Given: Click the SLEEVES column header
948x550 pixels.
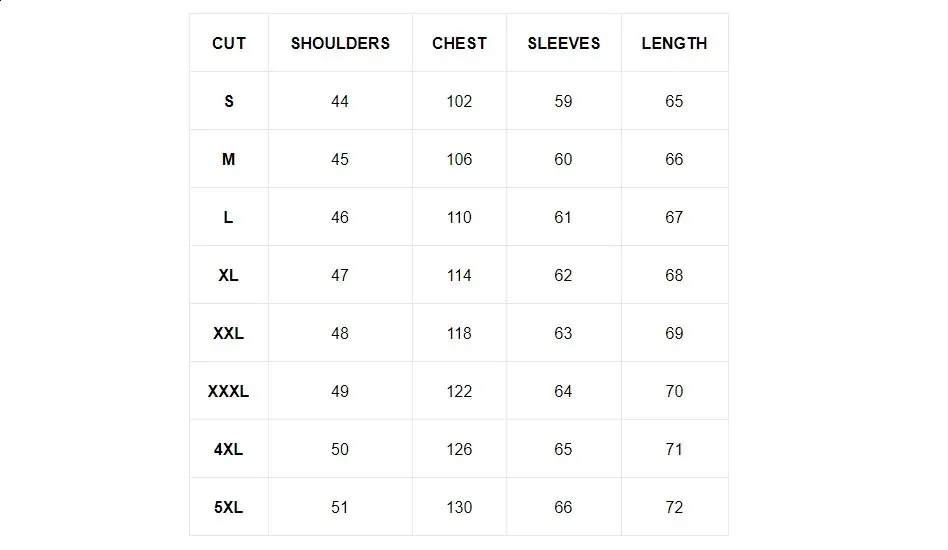Looking at the screenshot, I should click(564, 43).
